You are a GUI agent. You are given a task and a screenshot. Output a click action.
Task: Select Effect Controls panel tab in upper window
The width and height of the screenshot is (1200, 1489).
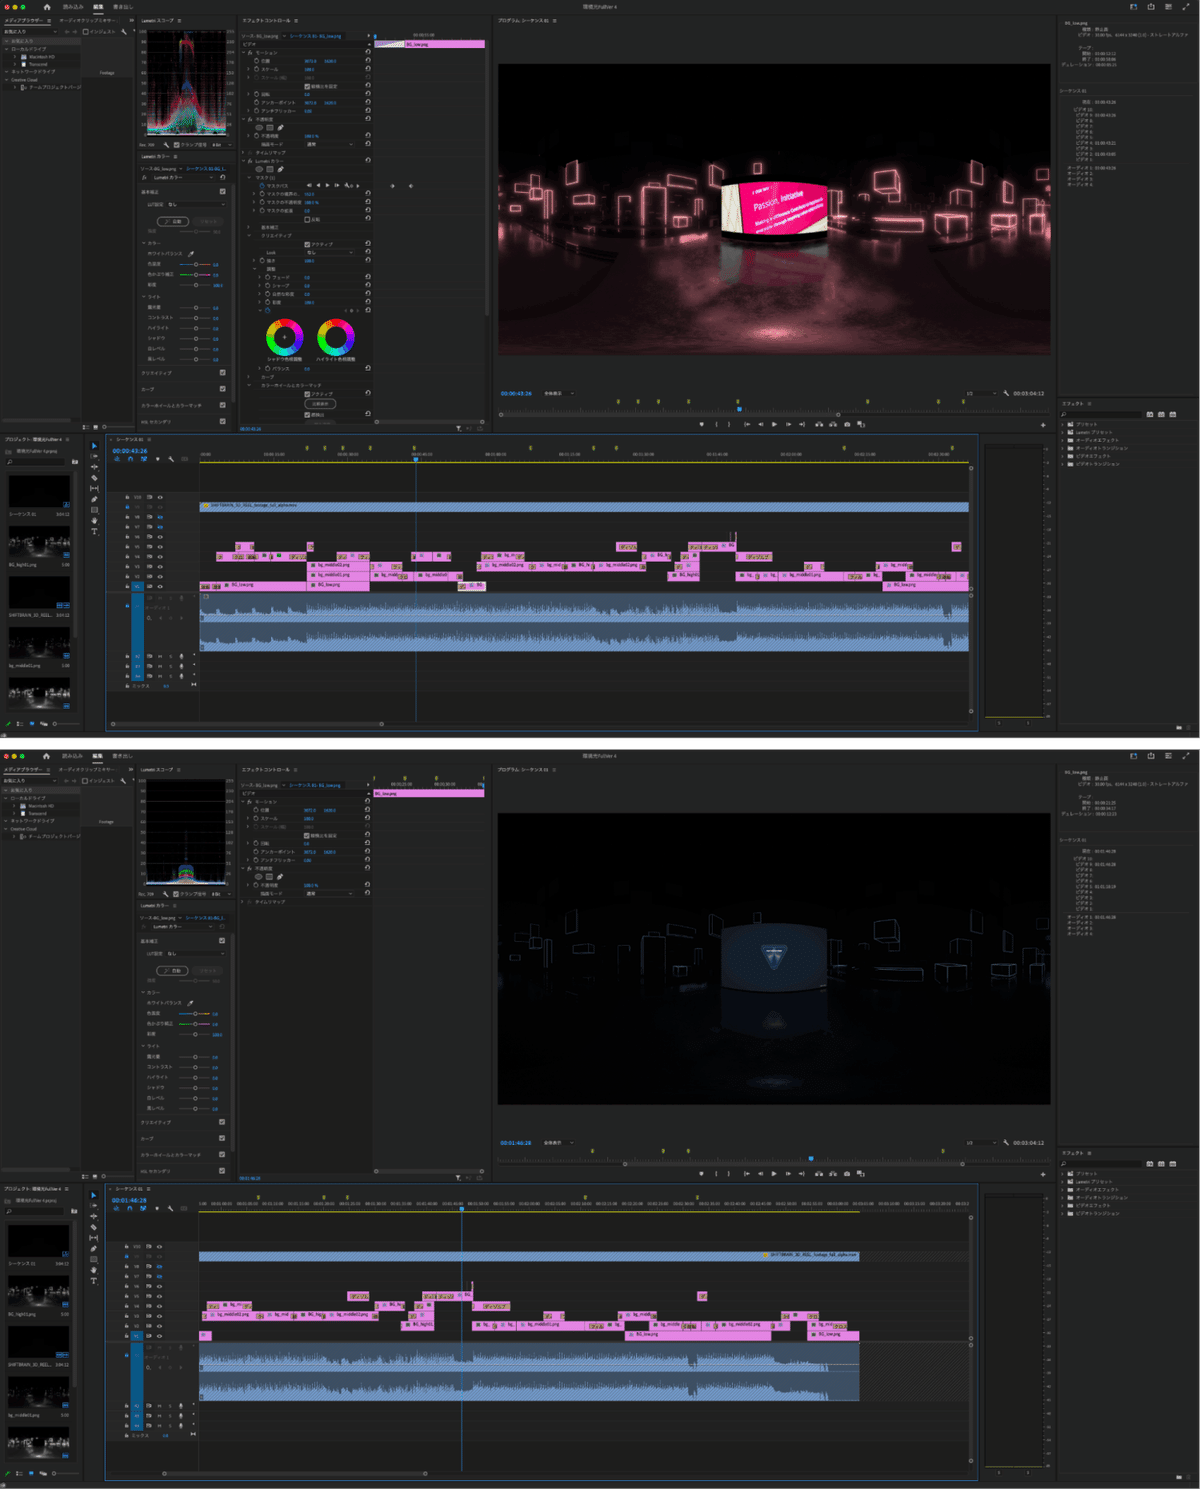click(x=266, y=20)
